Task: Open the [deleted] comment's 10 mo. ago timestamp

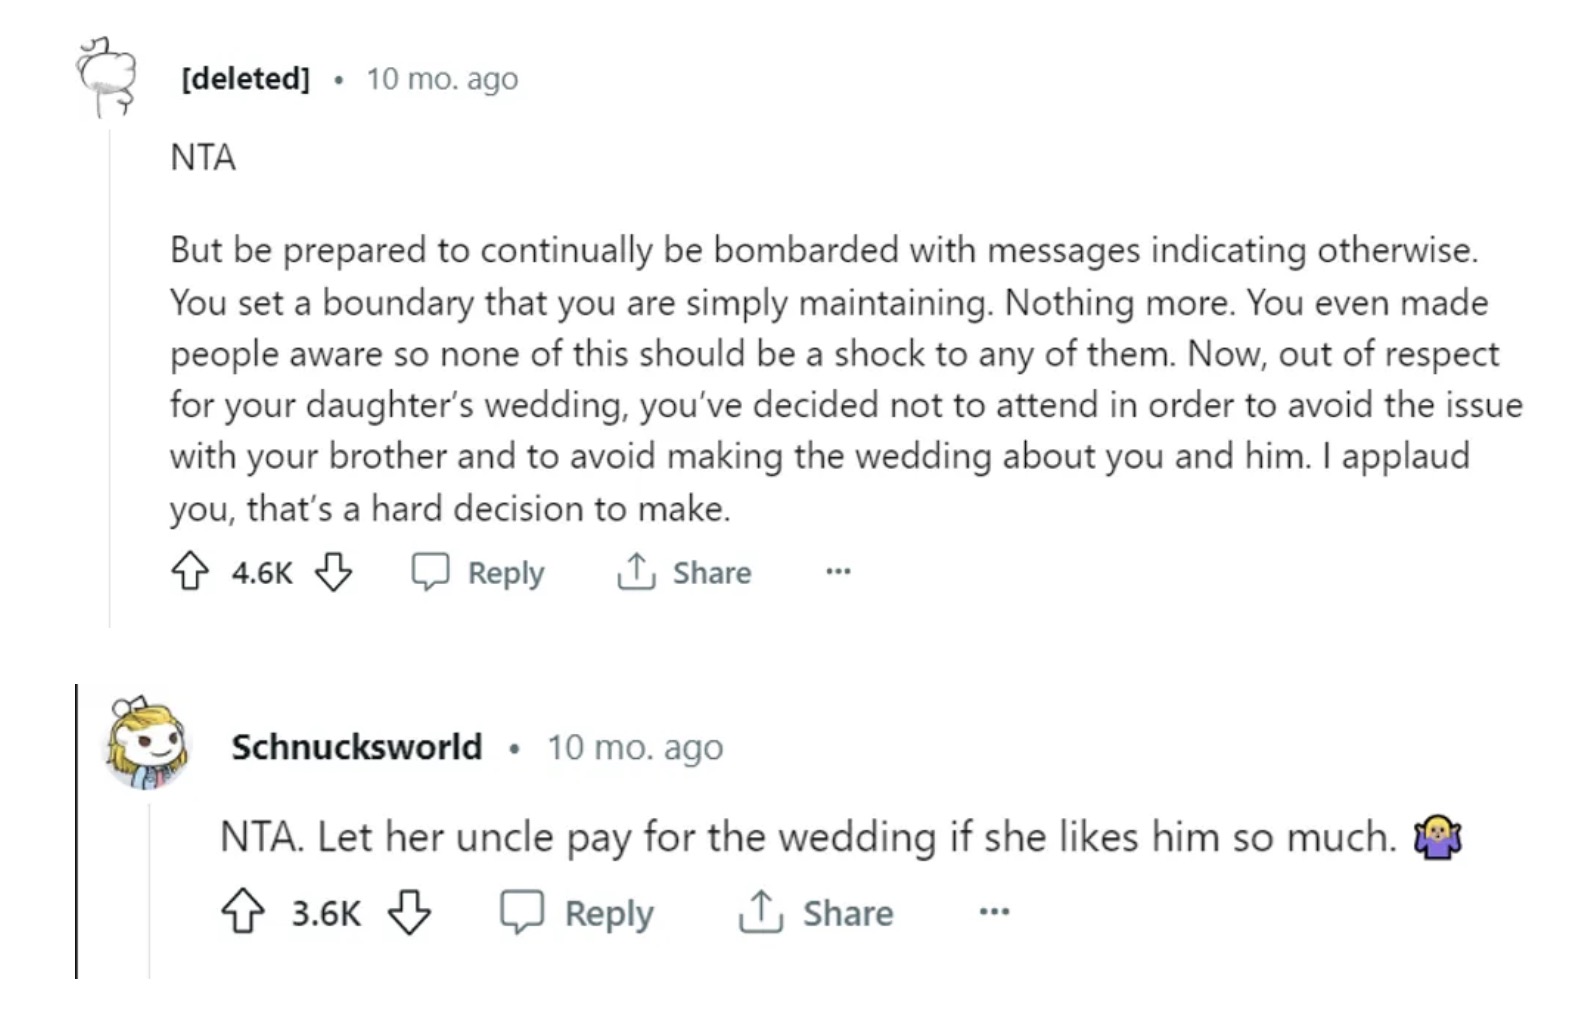Action: click(x=442, y=78)
